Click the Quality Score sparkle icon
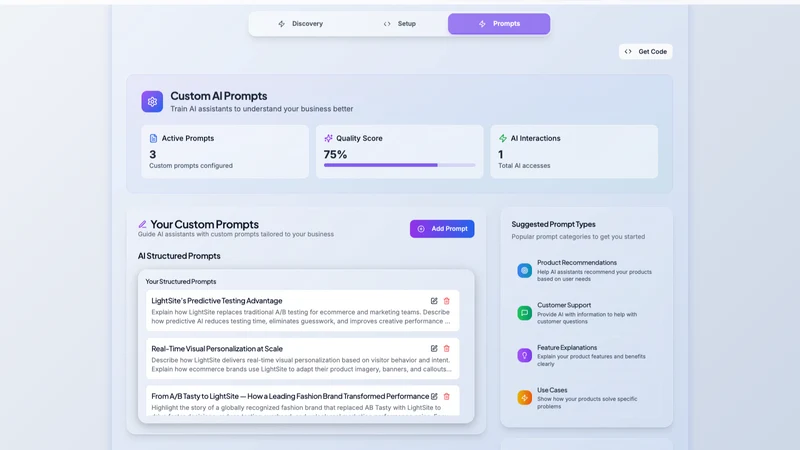Viewport: 800px width, 450px height. [x=328, y=138]
